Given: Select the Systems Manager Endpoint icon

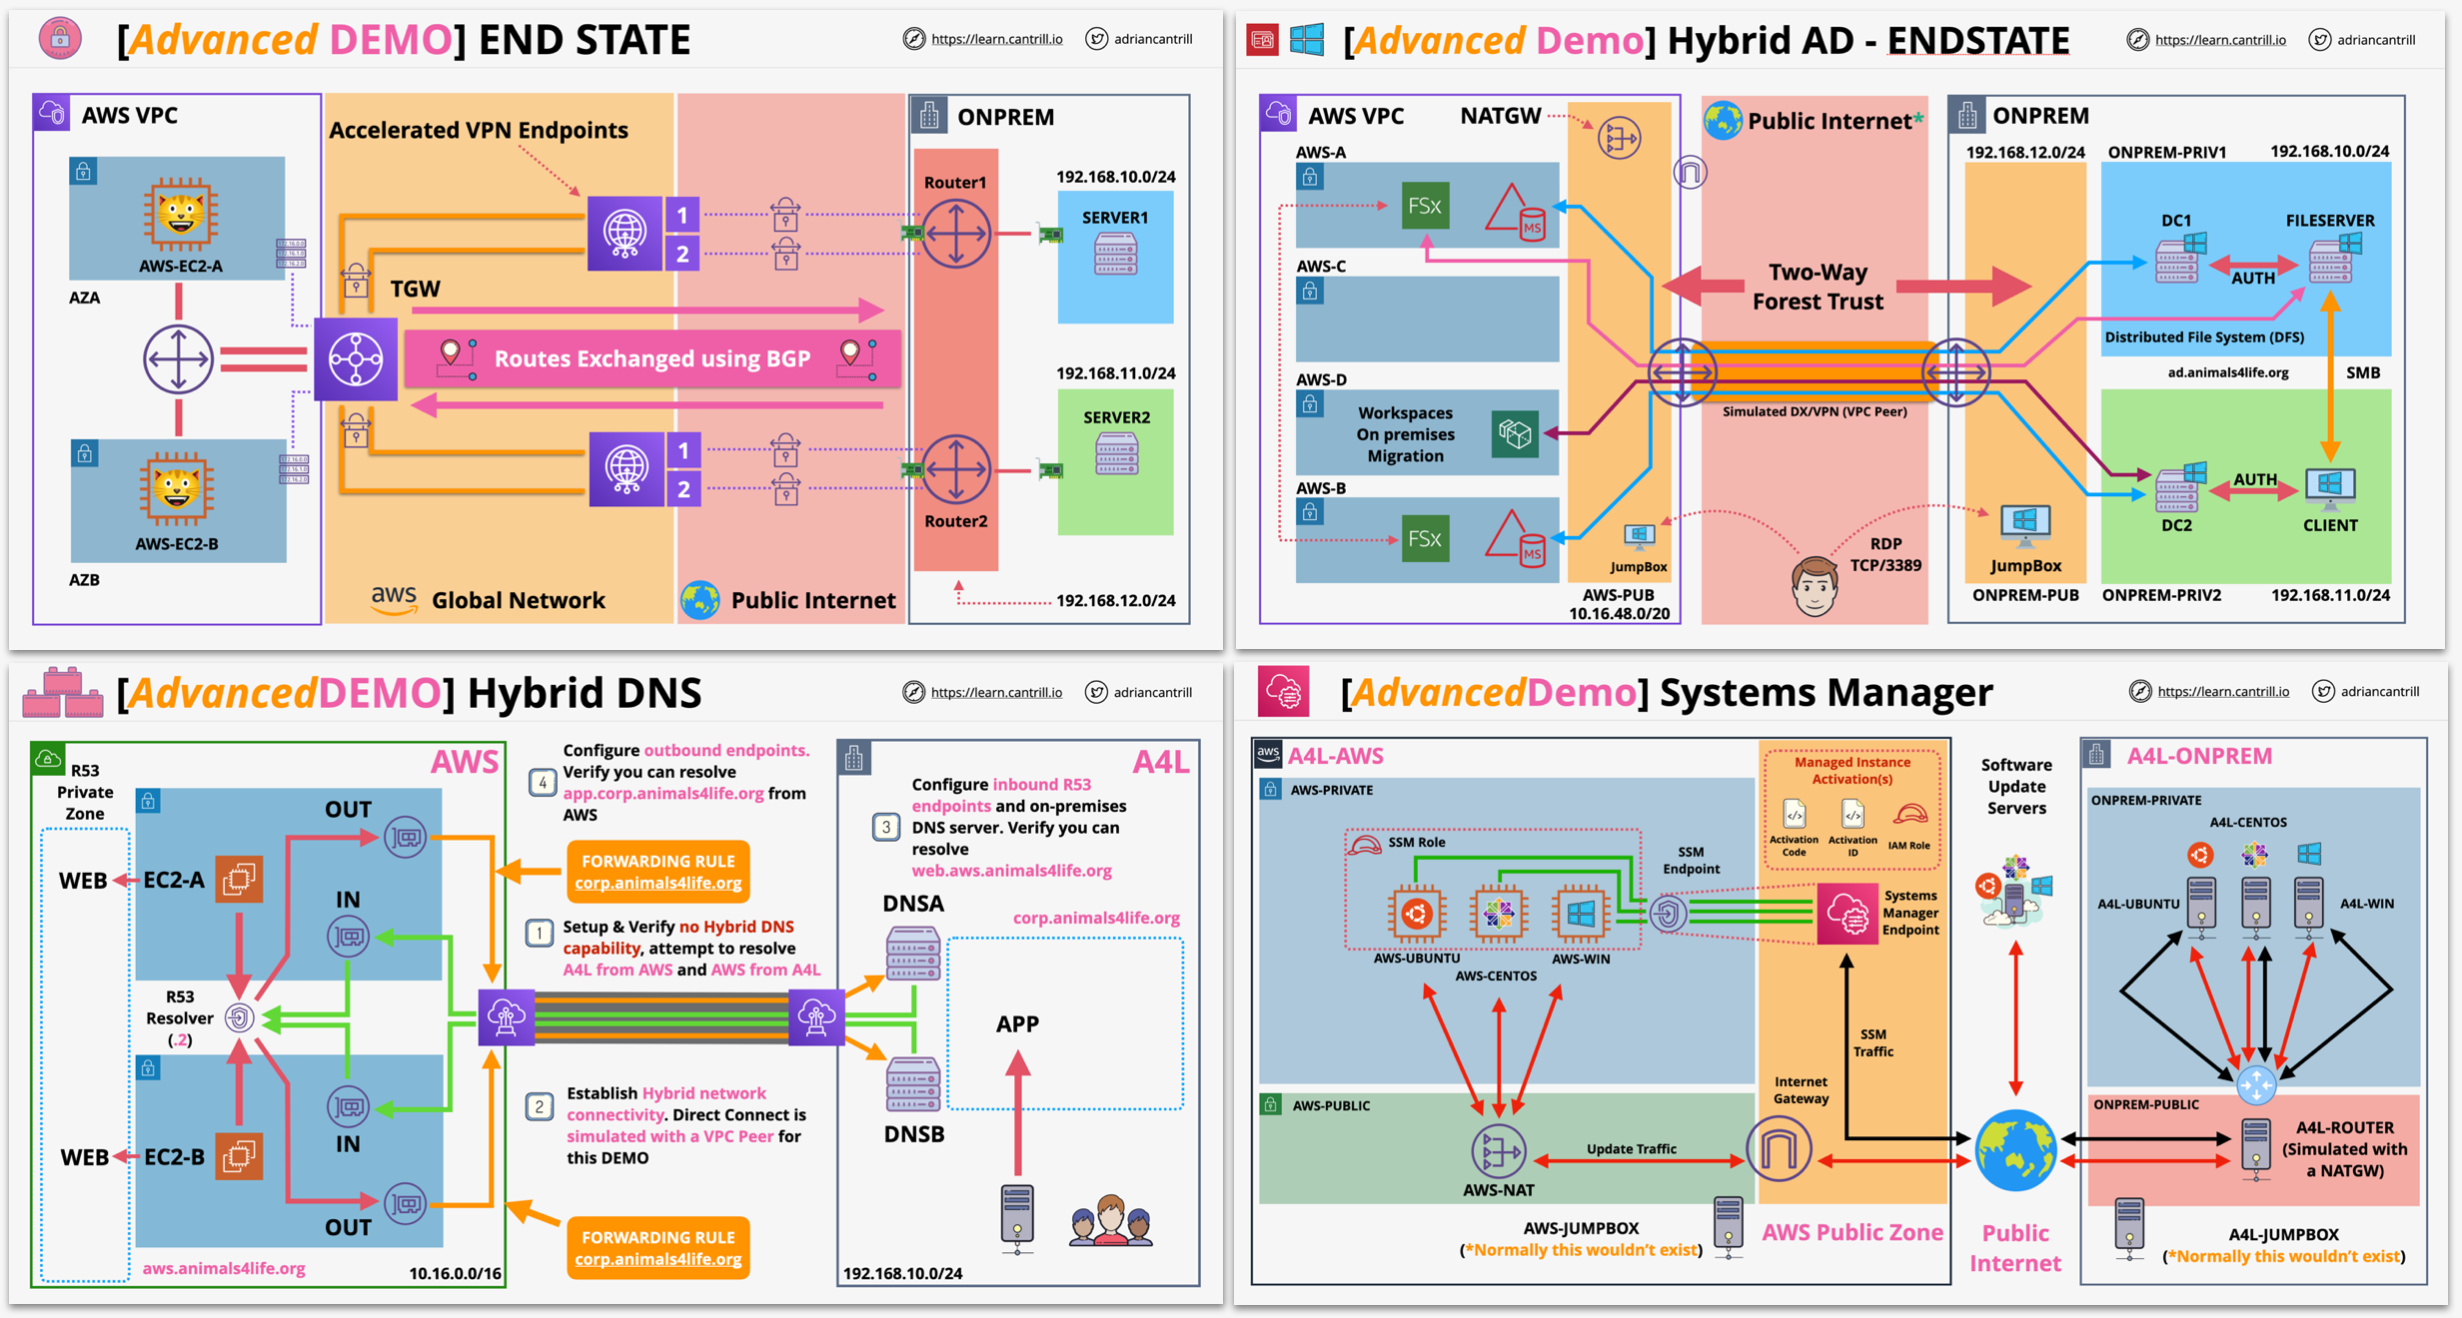Looking at the screenshot, I should (x=1848, y=916).
